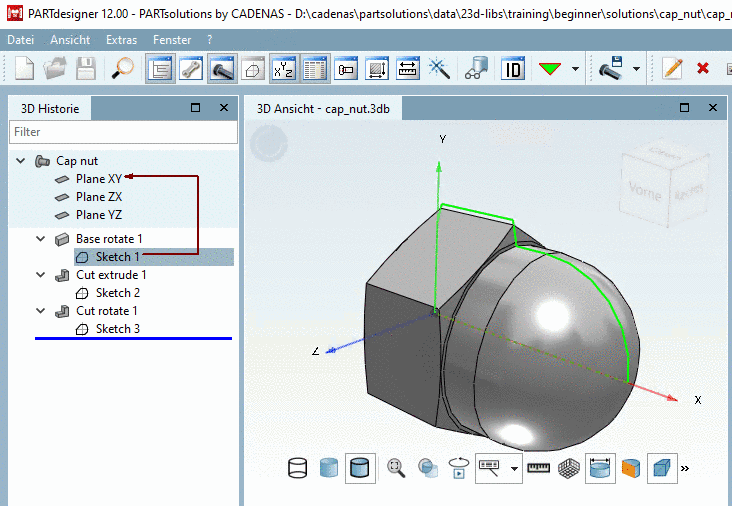This screenshot has width=732, height=506.
Task: Select the 3D Ansicht - cap_nut.3db tab
Action: (323, 109)
